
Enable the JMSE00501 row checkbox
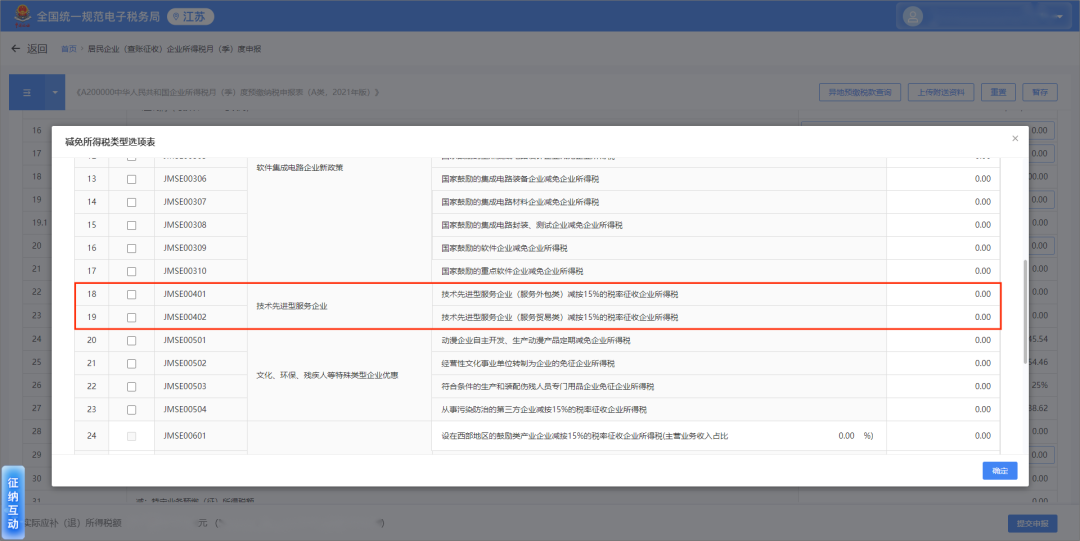[131, 341]
